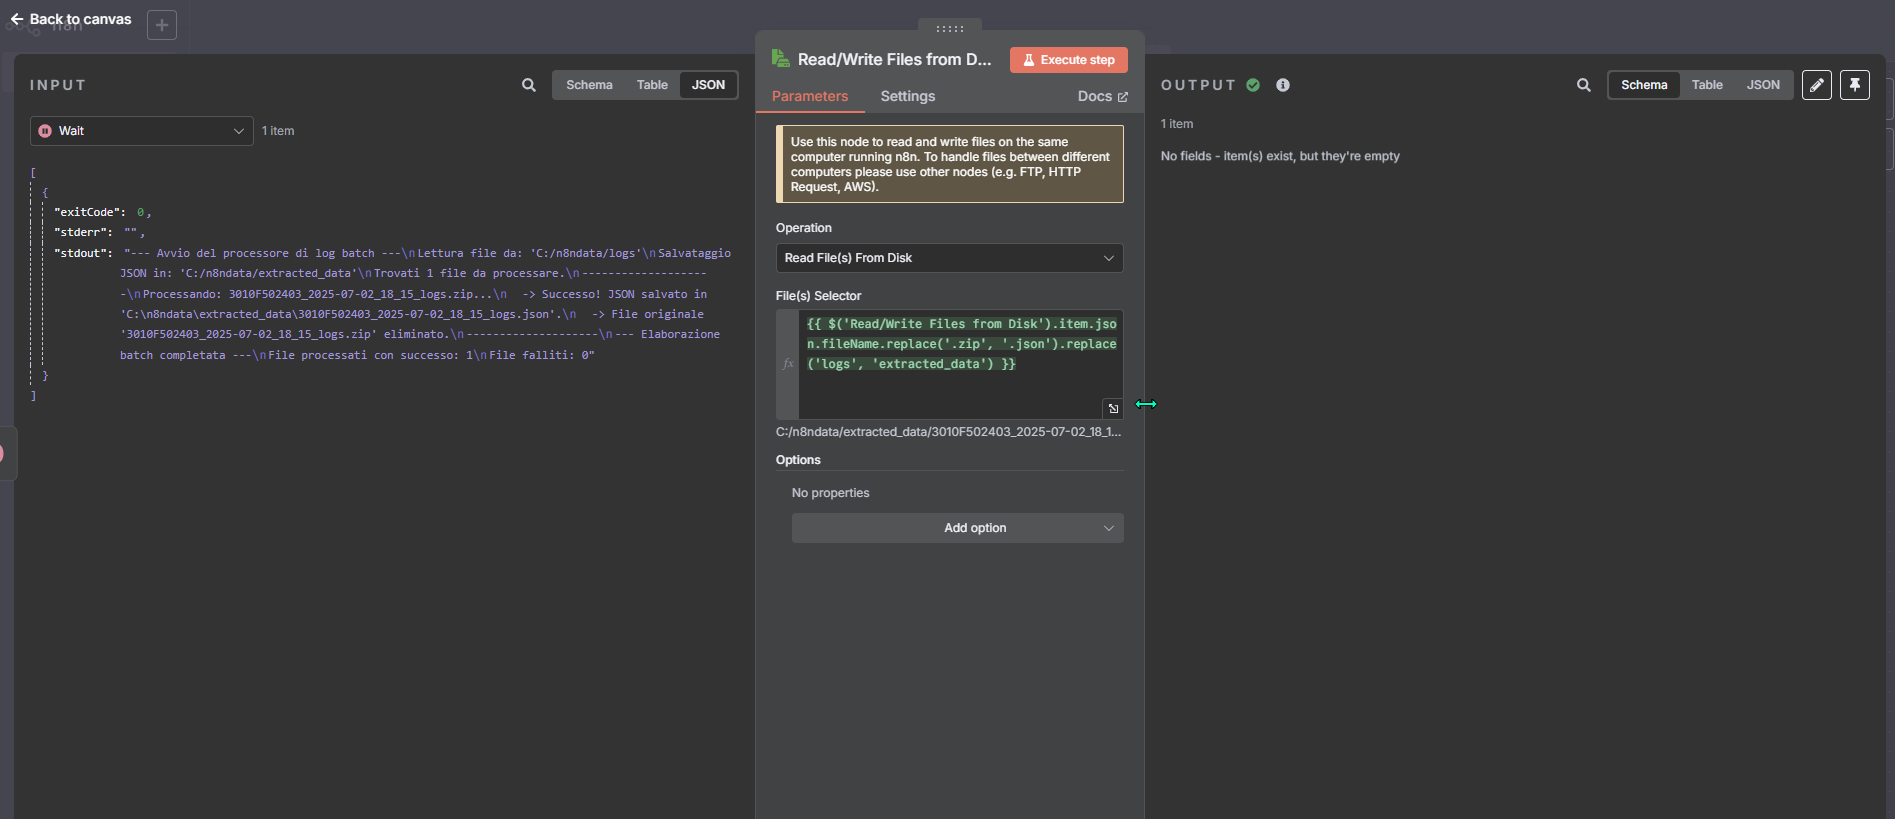Open the Wait node input dropdown

click(141, 131)
